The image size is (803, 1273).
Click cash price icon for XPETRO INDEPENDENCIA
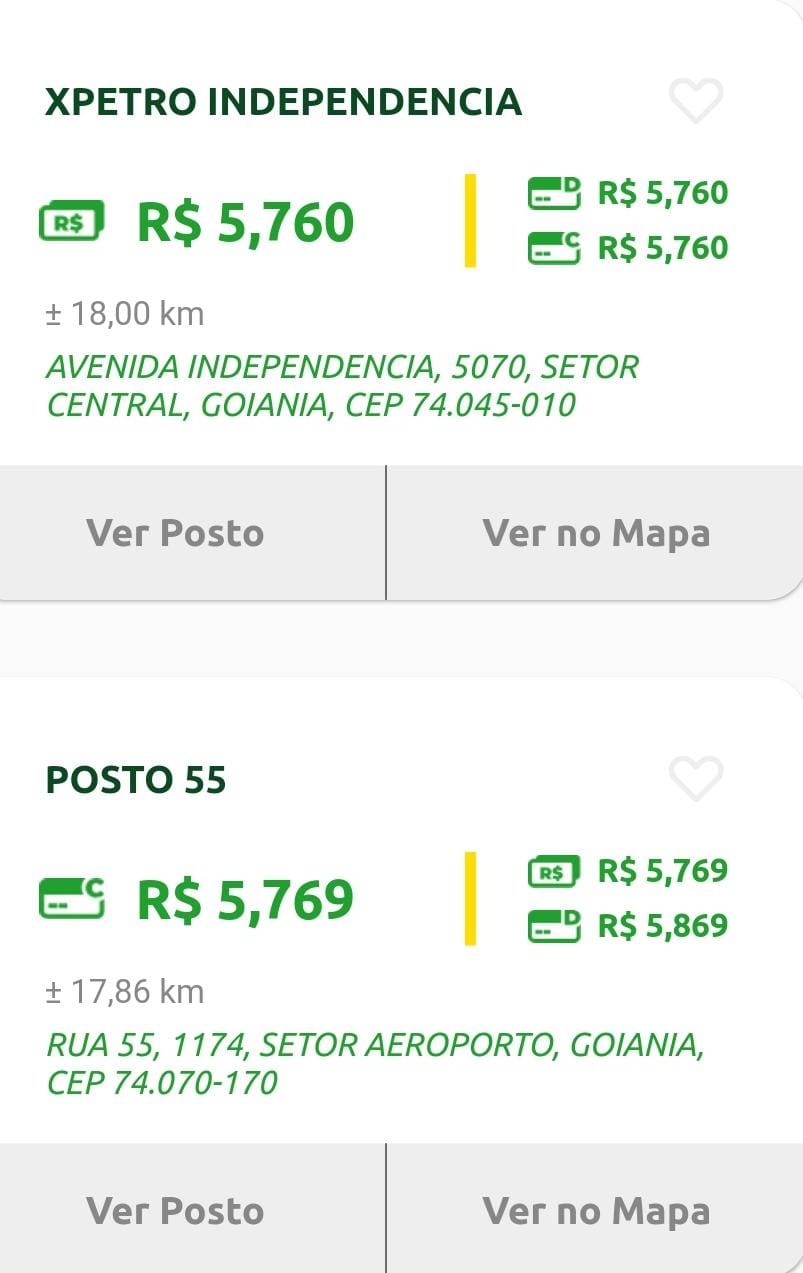71,221
